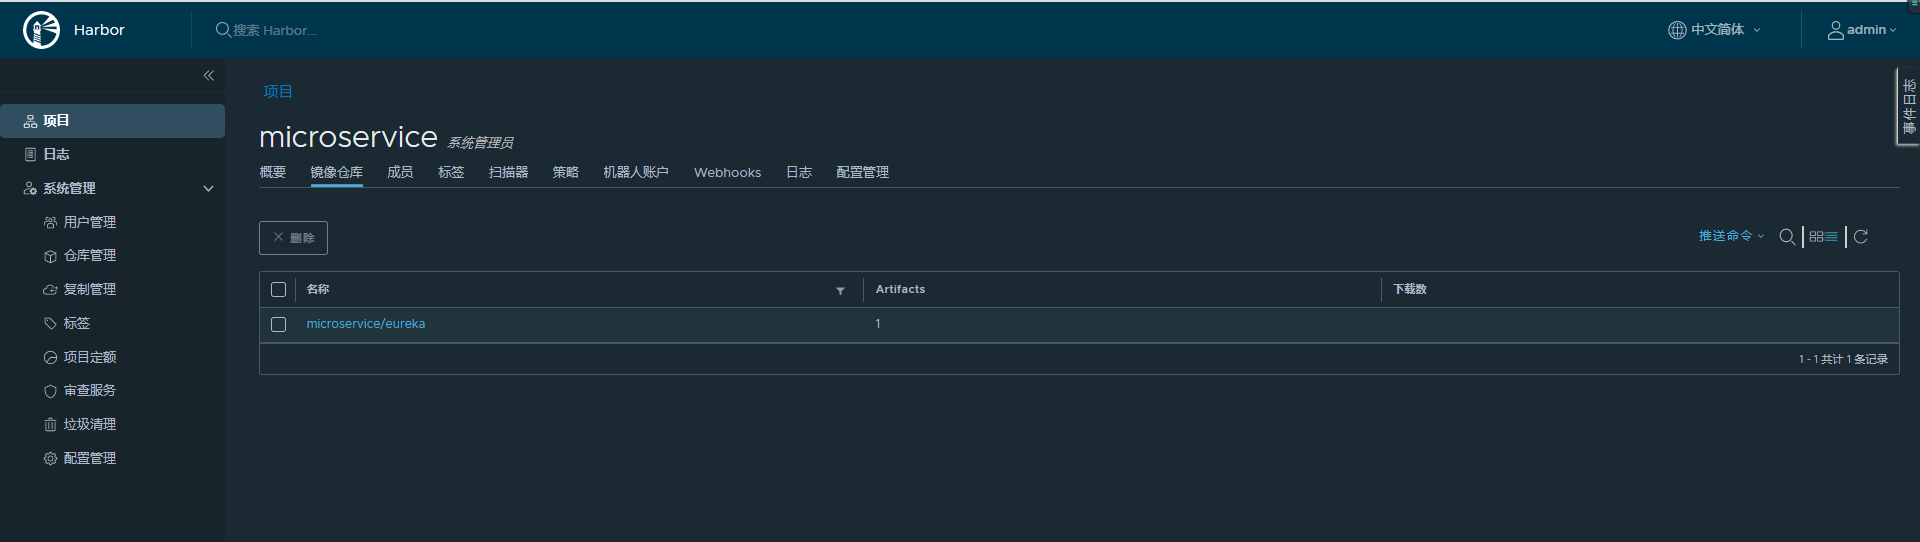1920x542 pixels.
Task: Go to project 配置管理 tab
Action: [x=863, y=172]
